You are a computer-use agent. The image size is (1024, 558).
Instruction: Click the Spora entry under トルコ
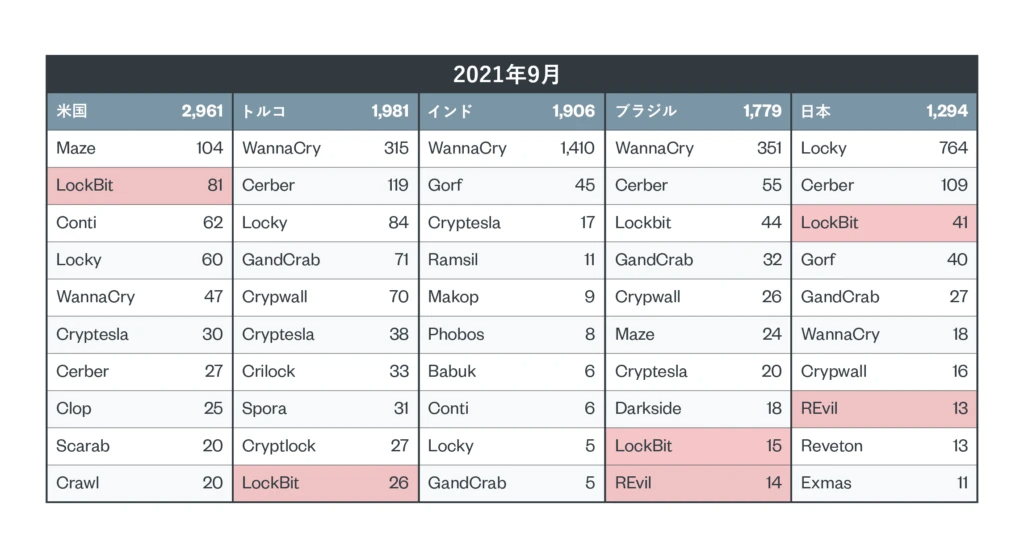264,409
